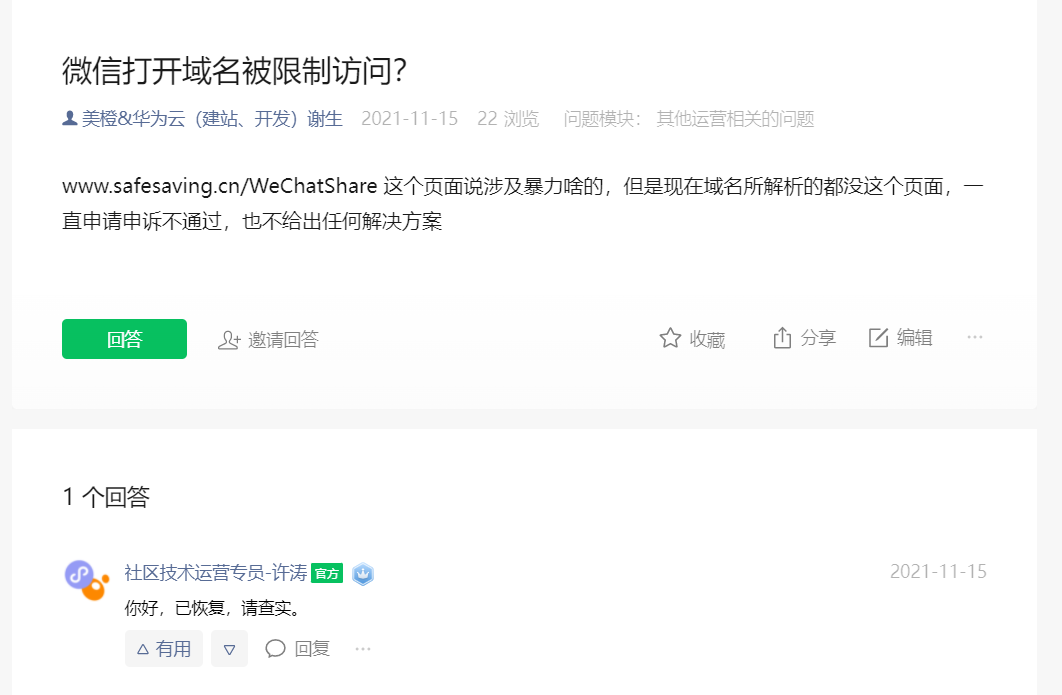The height and width of the screenshot is (695, 1062).
Task: Upvote the answer with 有用
Action: tap(164, 649)
